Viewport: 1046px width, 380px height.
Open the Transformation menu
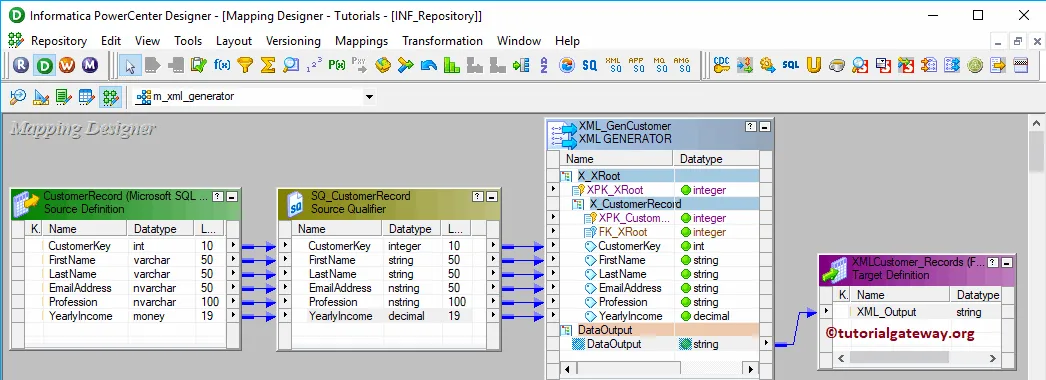tap(442, 41)
